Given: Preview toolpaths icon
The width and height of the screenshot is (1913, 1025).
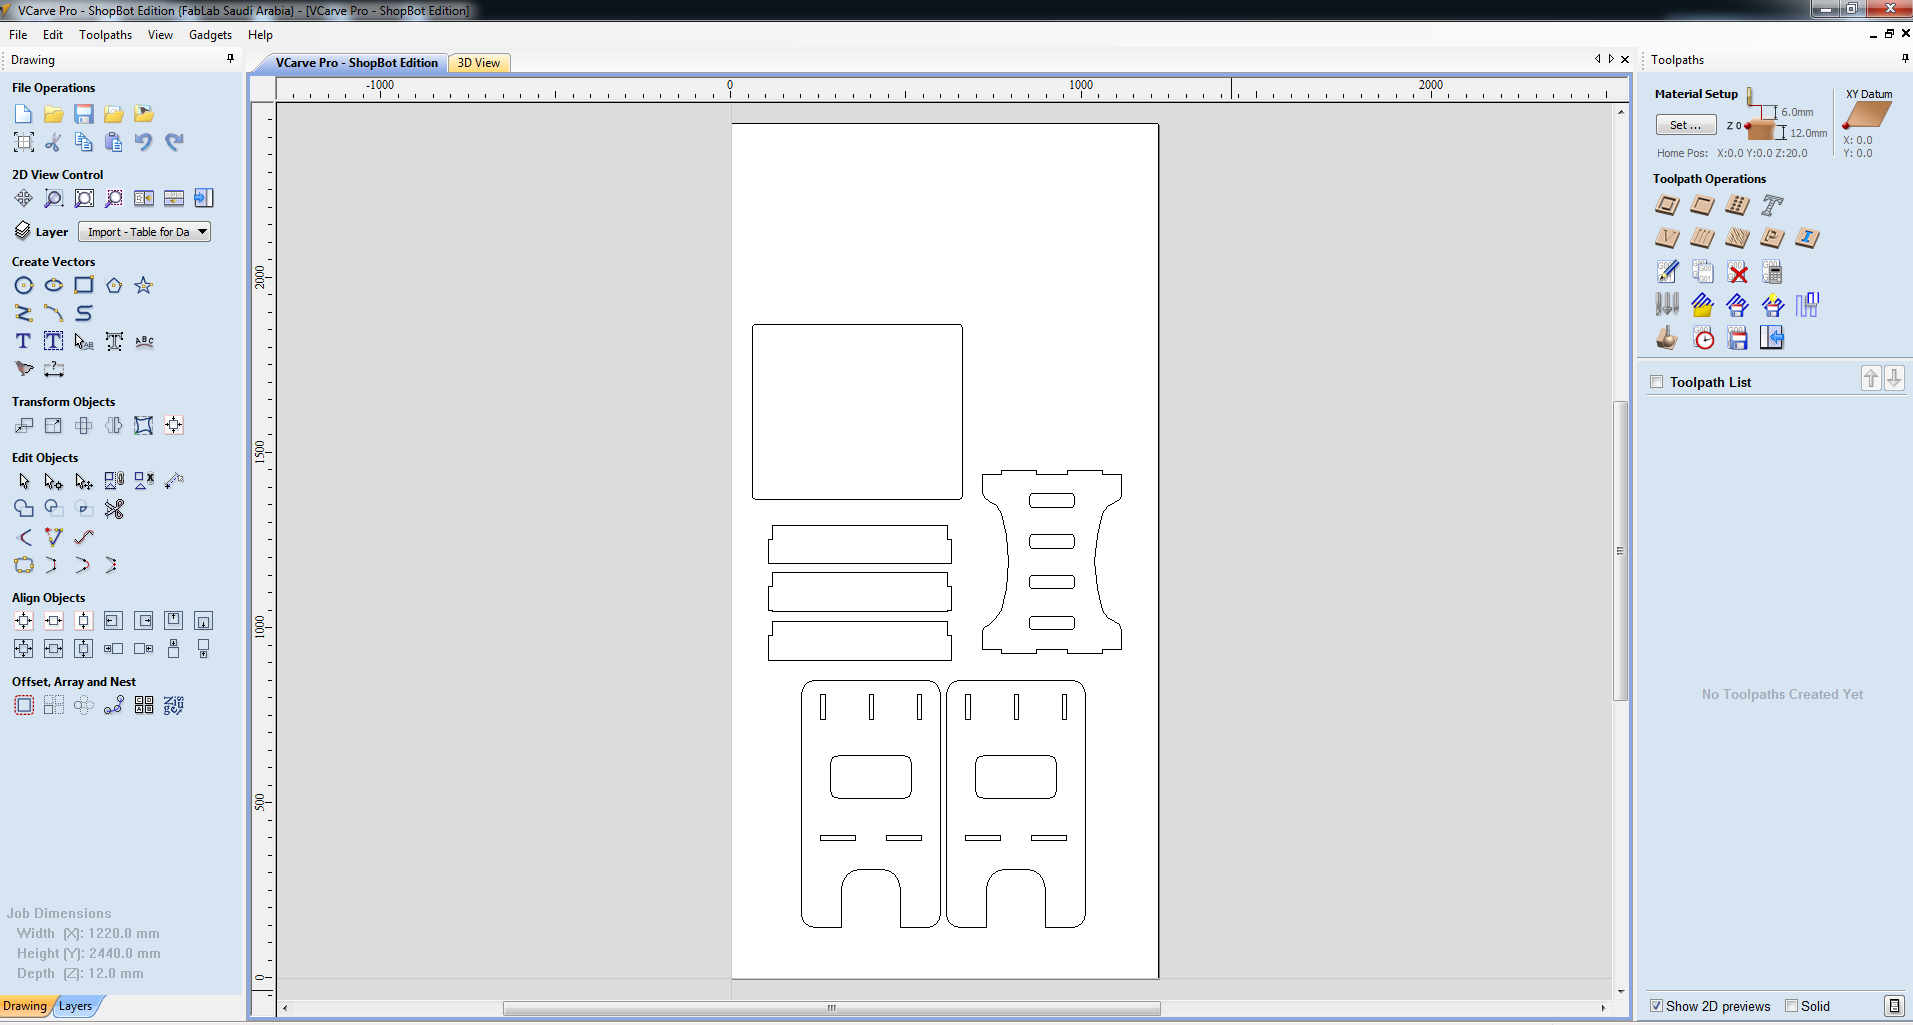Looking at the screenshot, I should point(1667,339).
